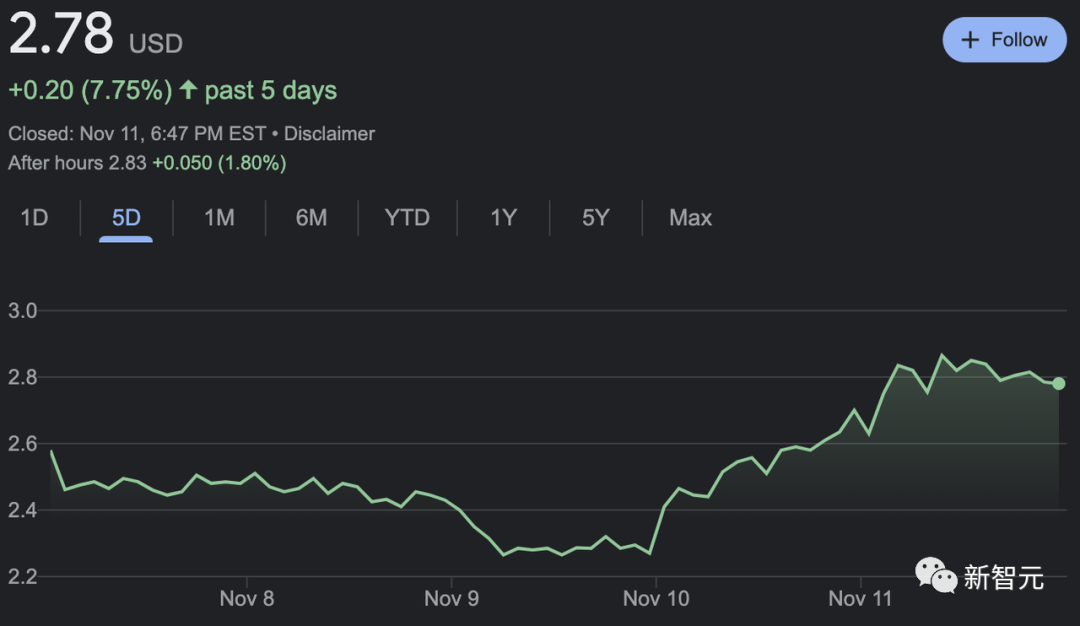Select the 5D time range tab
Screen dimensions: 1080x626
pos(126,218)
